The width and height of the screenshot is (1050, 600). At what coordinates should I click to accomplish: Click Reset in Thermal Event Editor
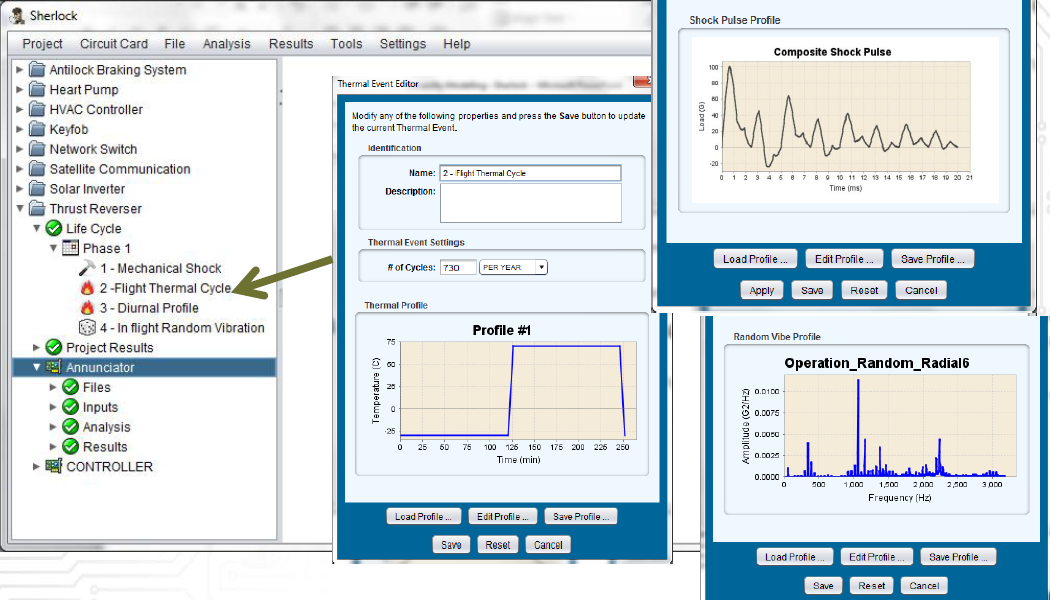[498, 544]
